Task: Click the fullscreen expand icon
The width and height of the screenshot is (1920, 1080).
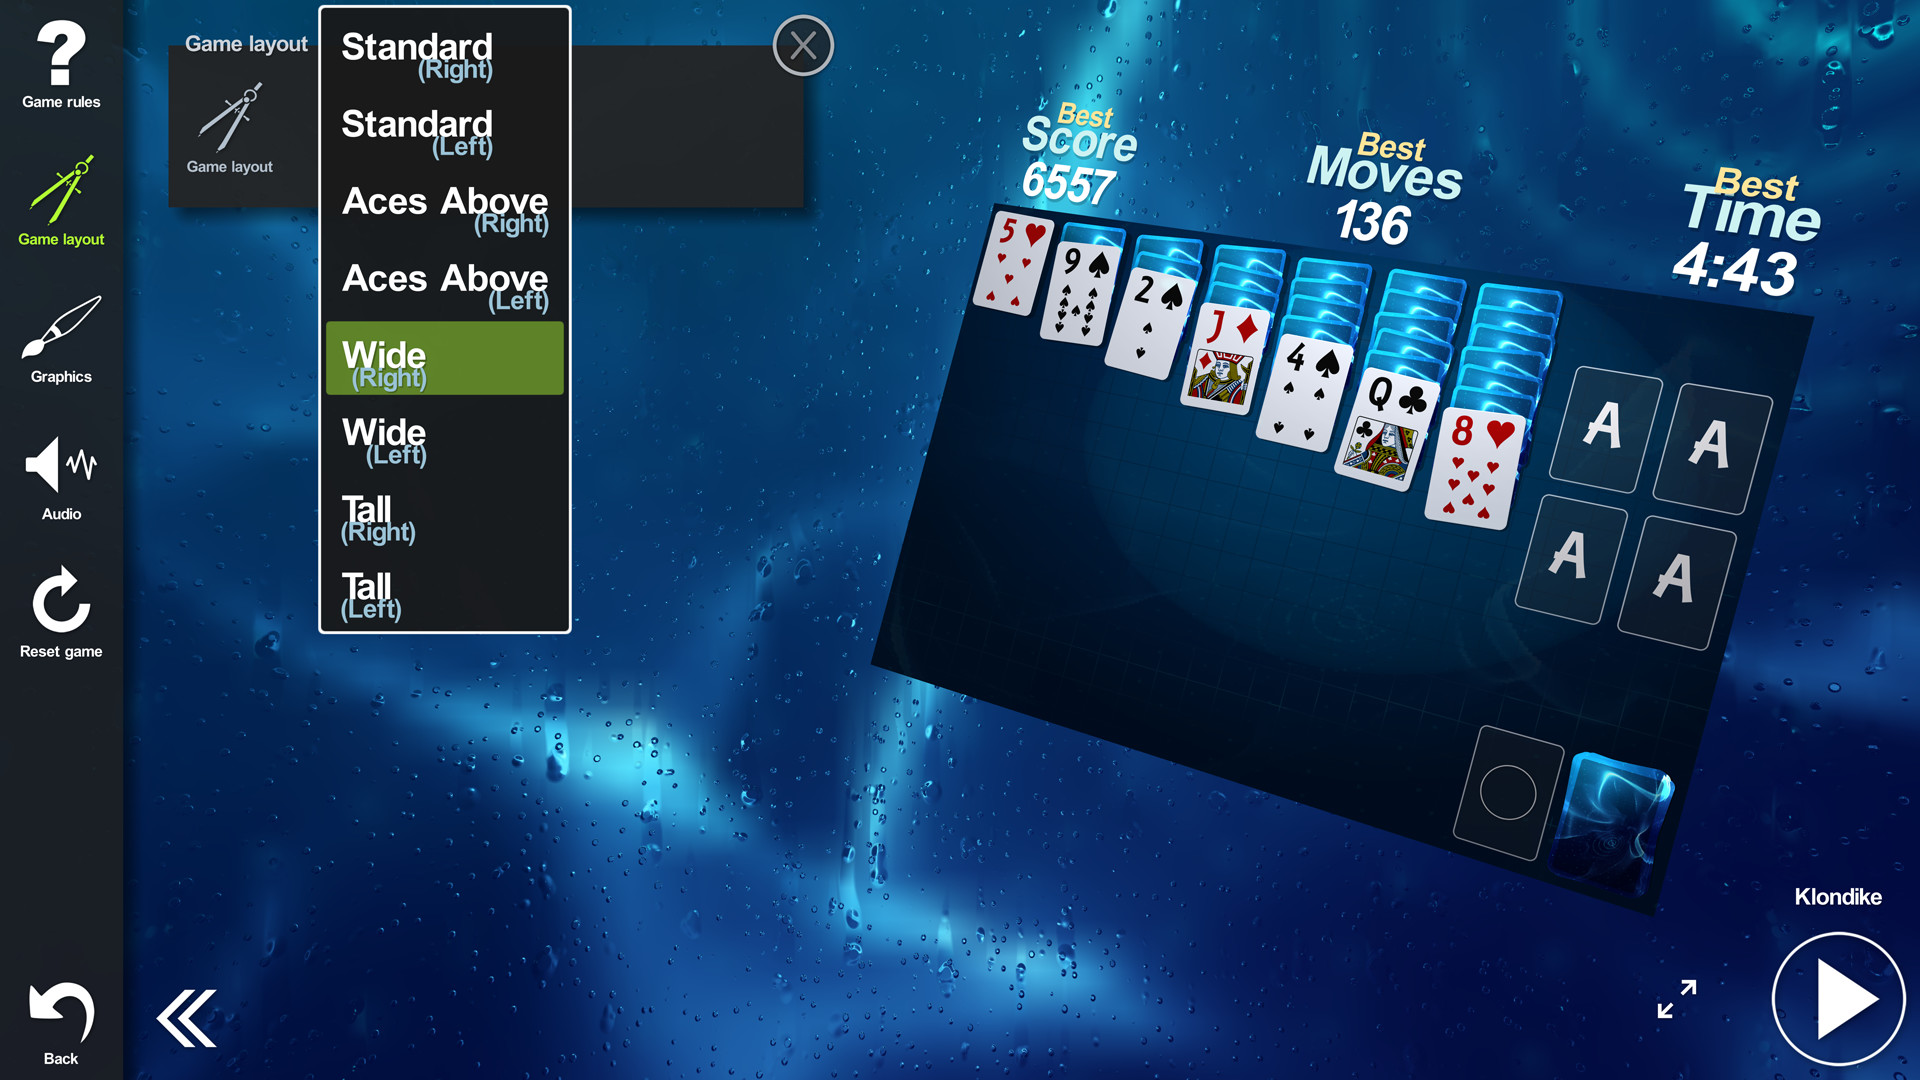Action: coord(1677,997)
